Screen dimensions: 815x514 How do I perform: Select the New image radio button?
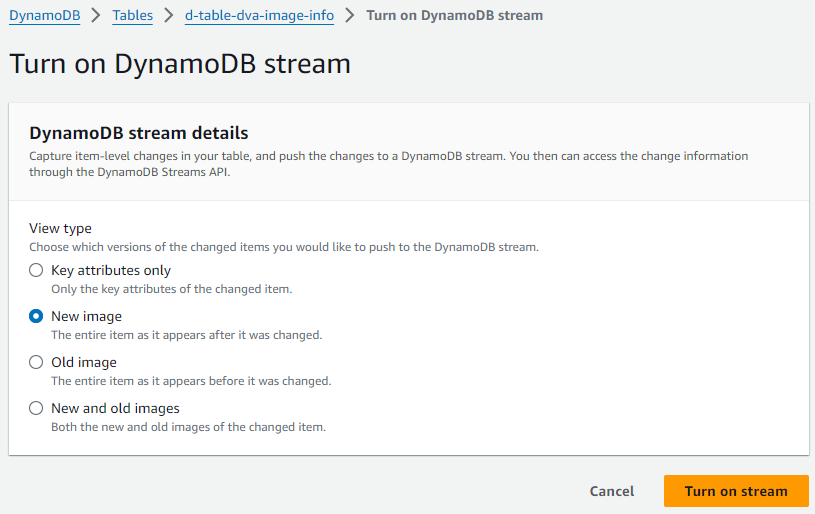tap(37, 316)
